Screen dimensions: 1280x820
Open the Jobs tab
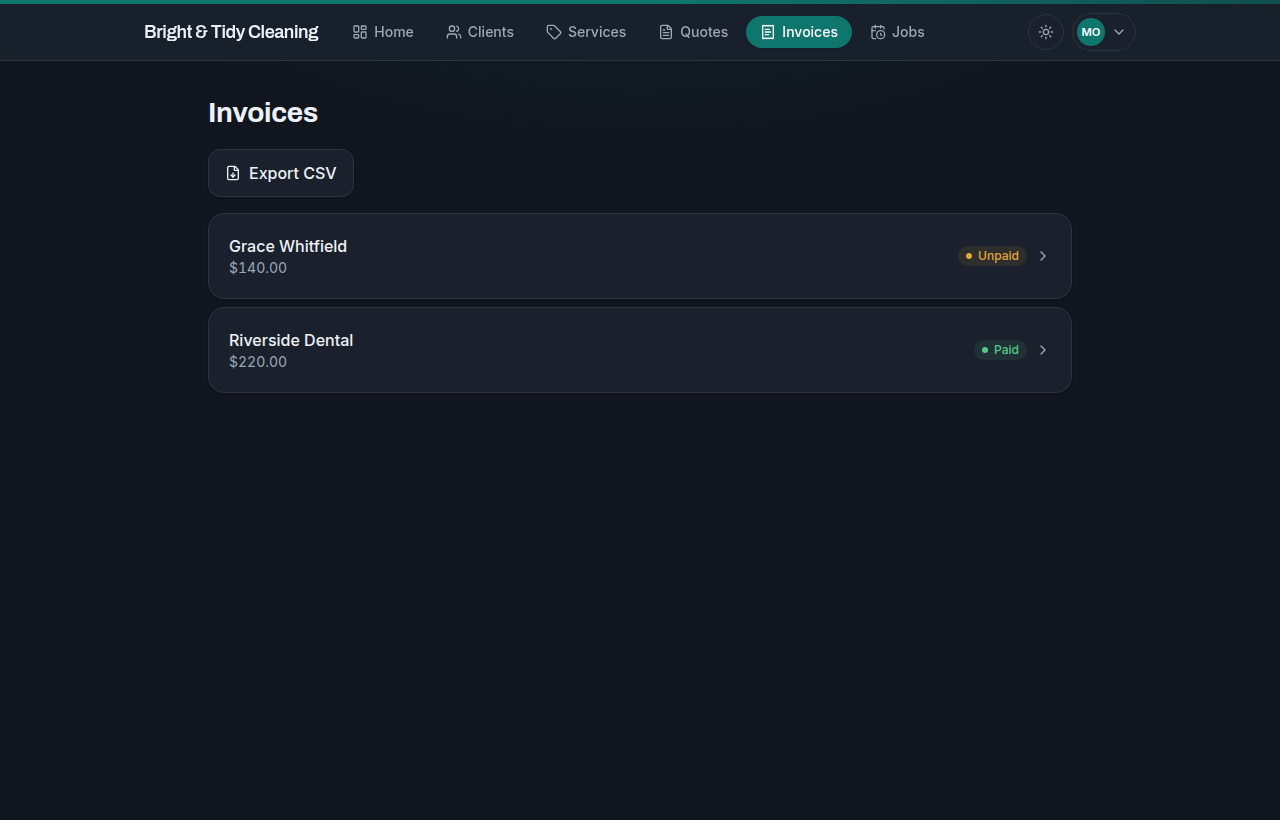coord(897,32)
